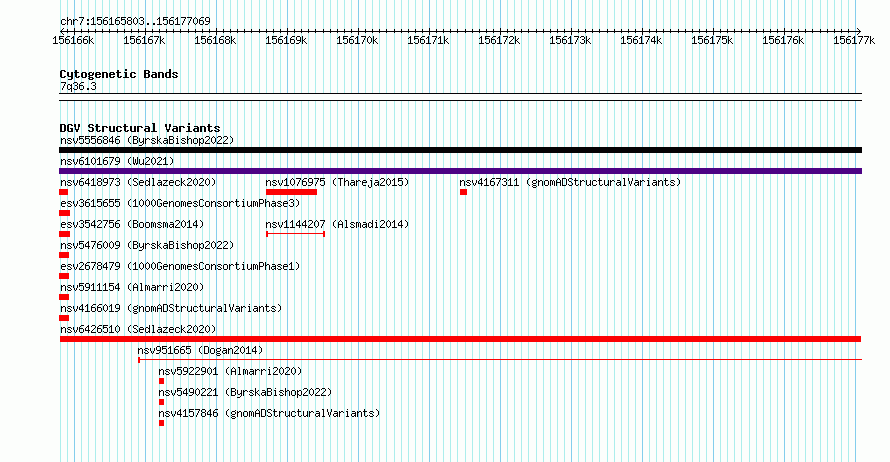Image resolution: width=890 pixels, height=462 pixels.
Task: Open esv3615655 (1000GenomesConsortiumPhase3) label
Action: pyautogui.click(x=180, y=203)
